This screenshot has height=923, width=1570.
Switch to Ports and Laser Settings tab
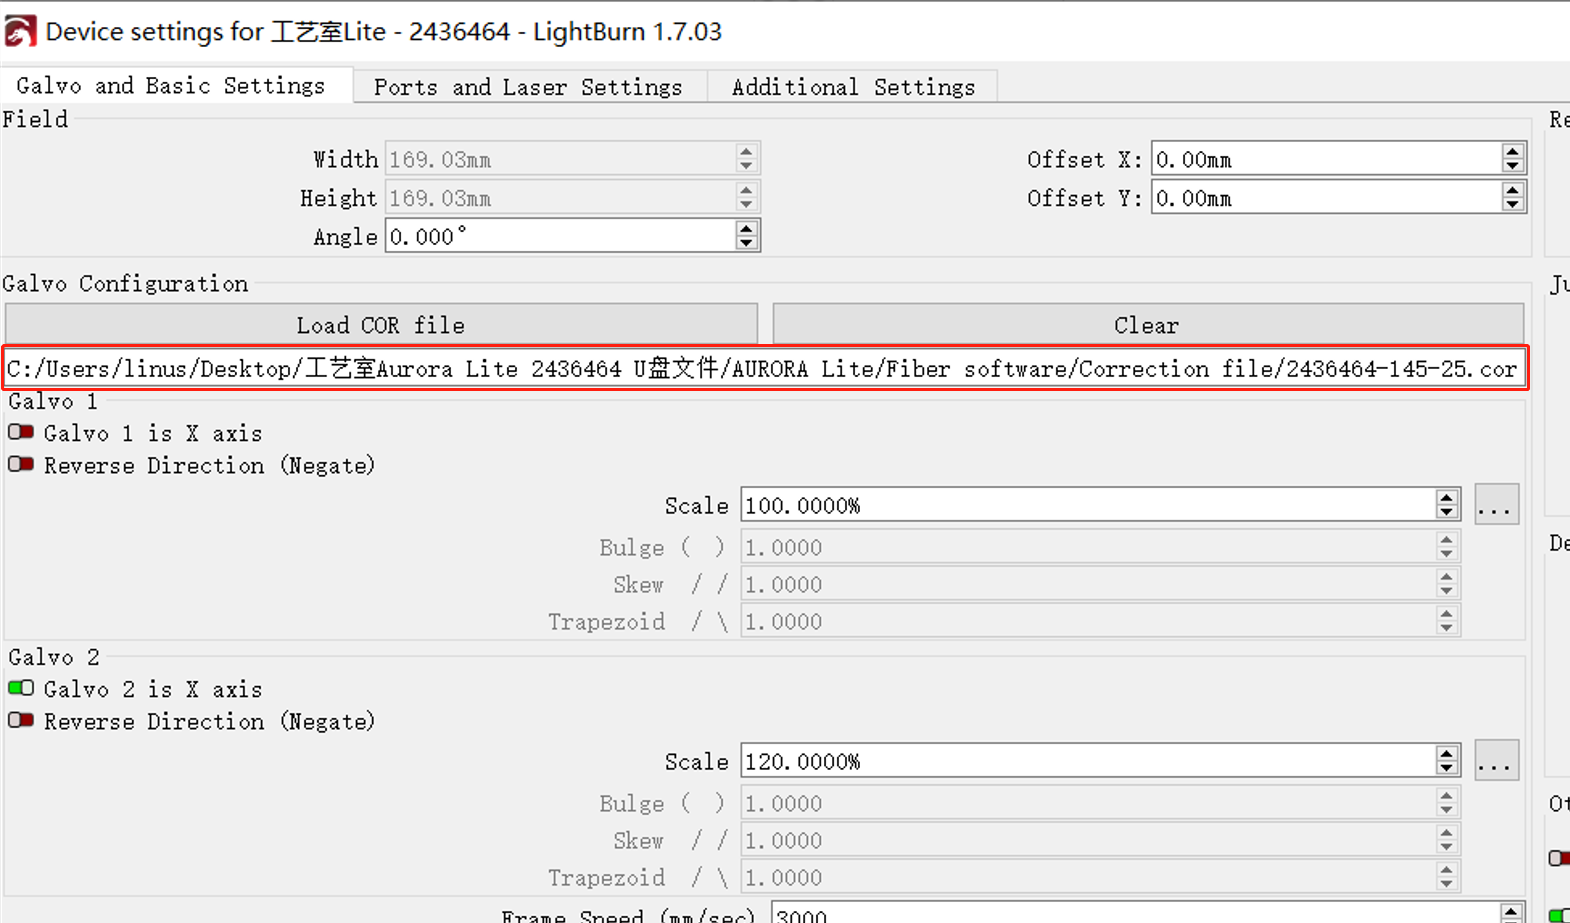(x=528, y=87)
